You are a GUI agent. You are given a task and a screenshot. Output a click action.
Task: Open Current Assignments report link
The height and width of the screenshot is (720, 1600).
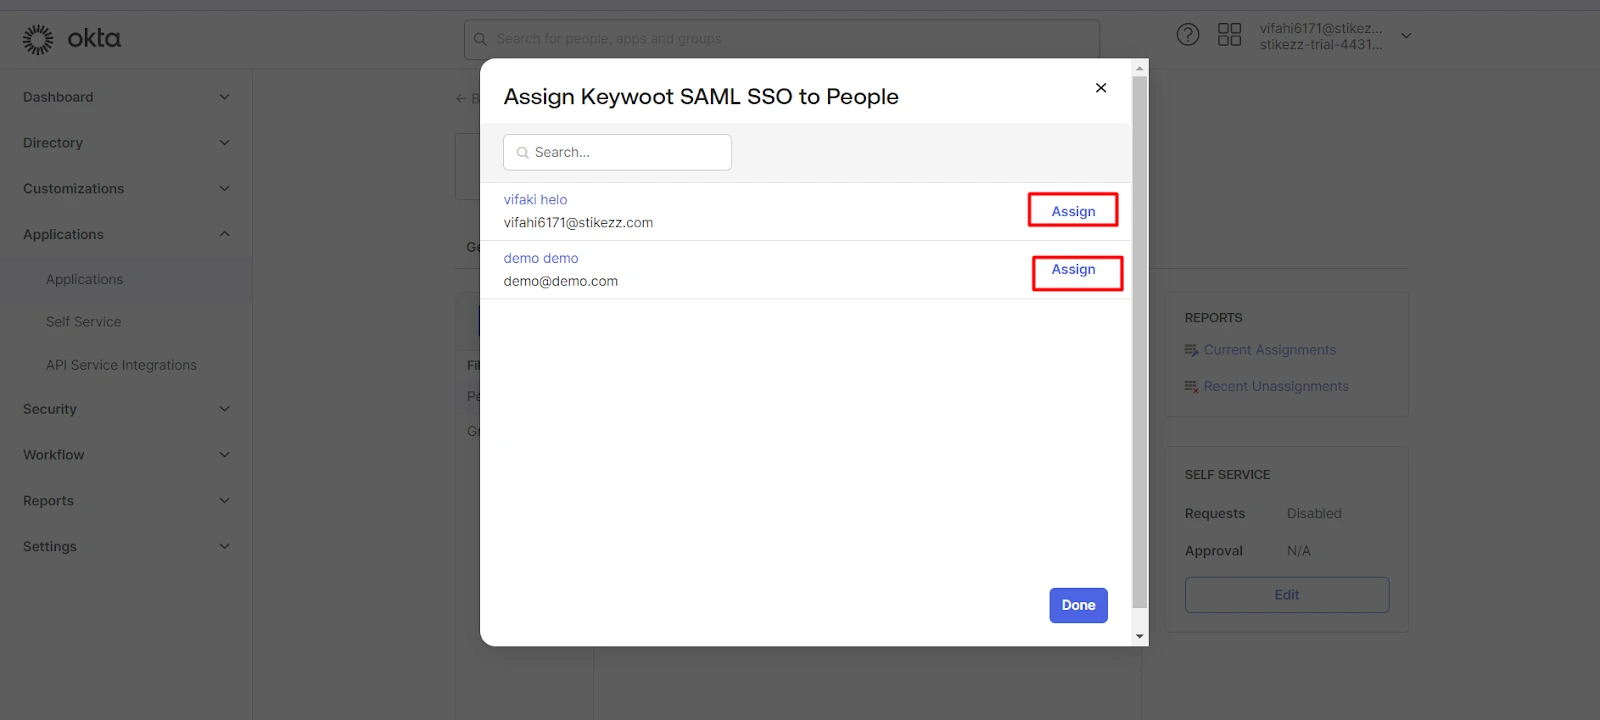click(1270, 350)
